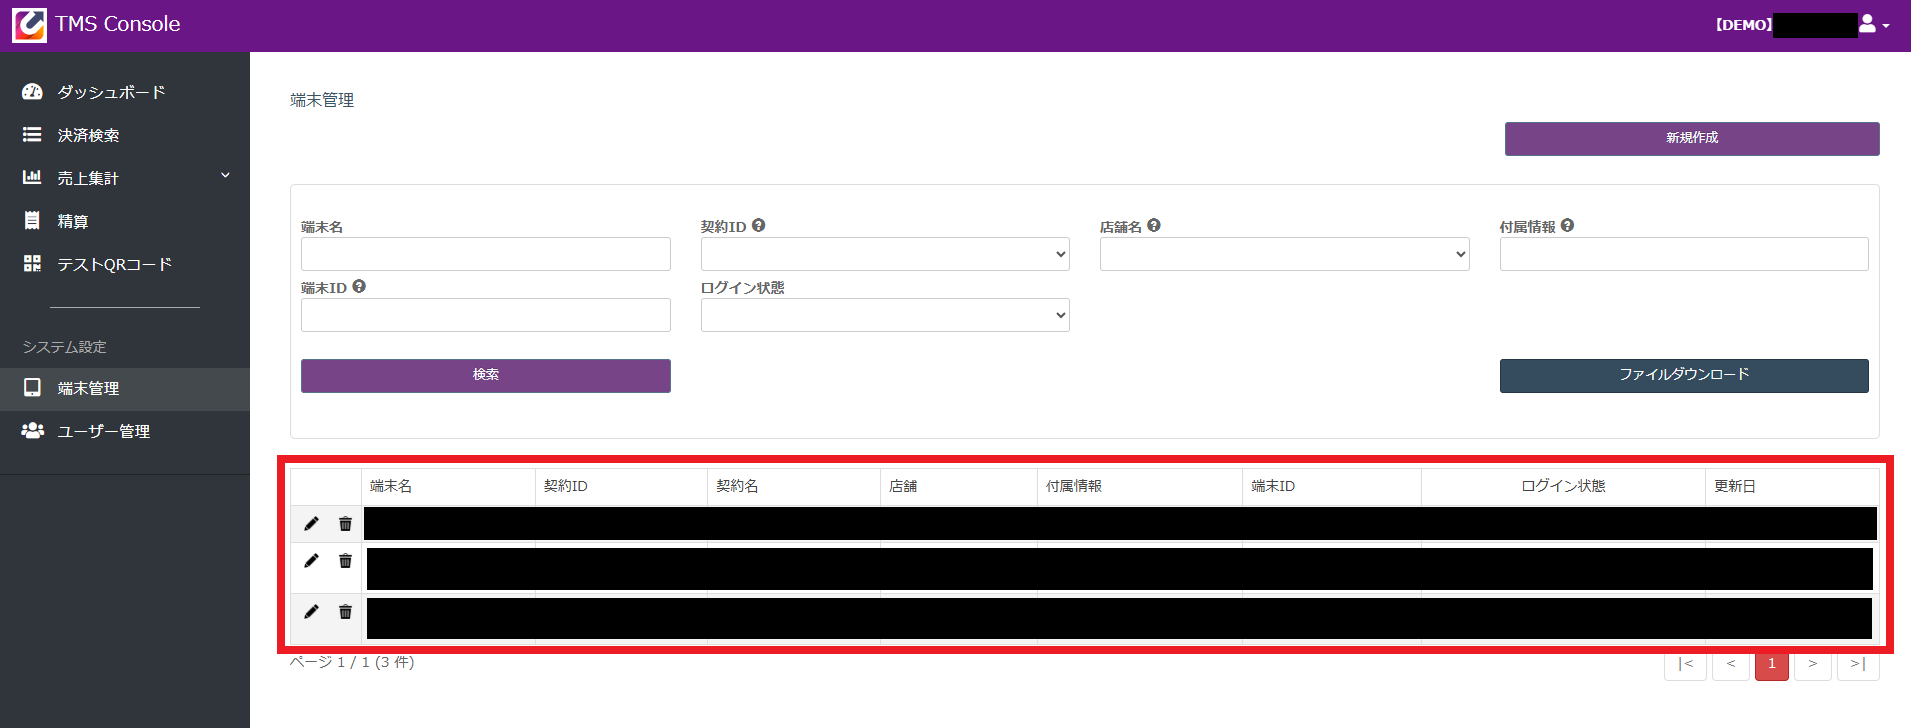Click the 検索 button
This screenshot has height=728, width=1911.
(486, 375)
